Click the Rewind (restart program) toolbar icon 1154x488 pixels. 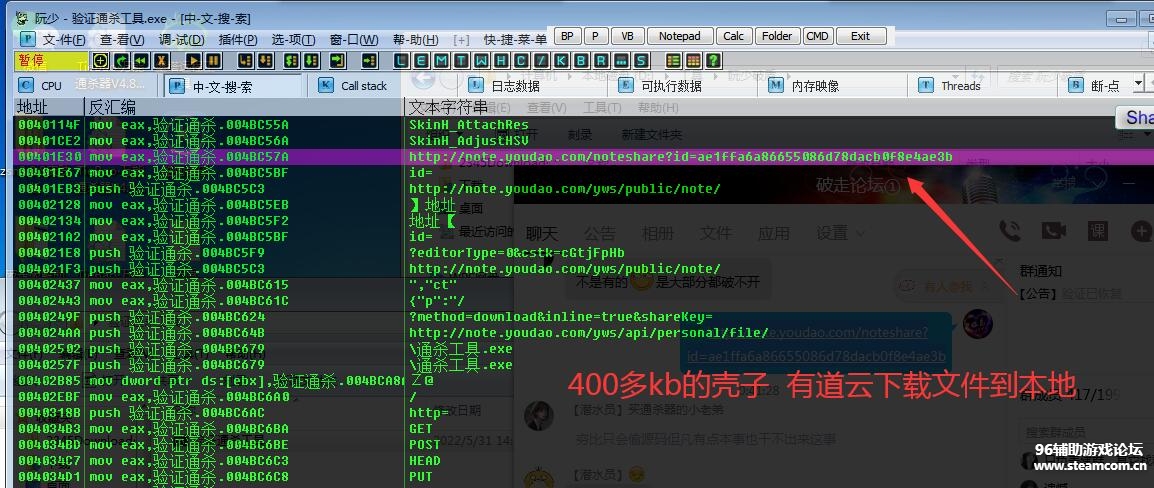141,61
